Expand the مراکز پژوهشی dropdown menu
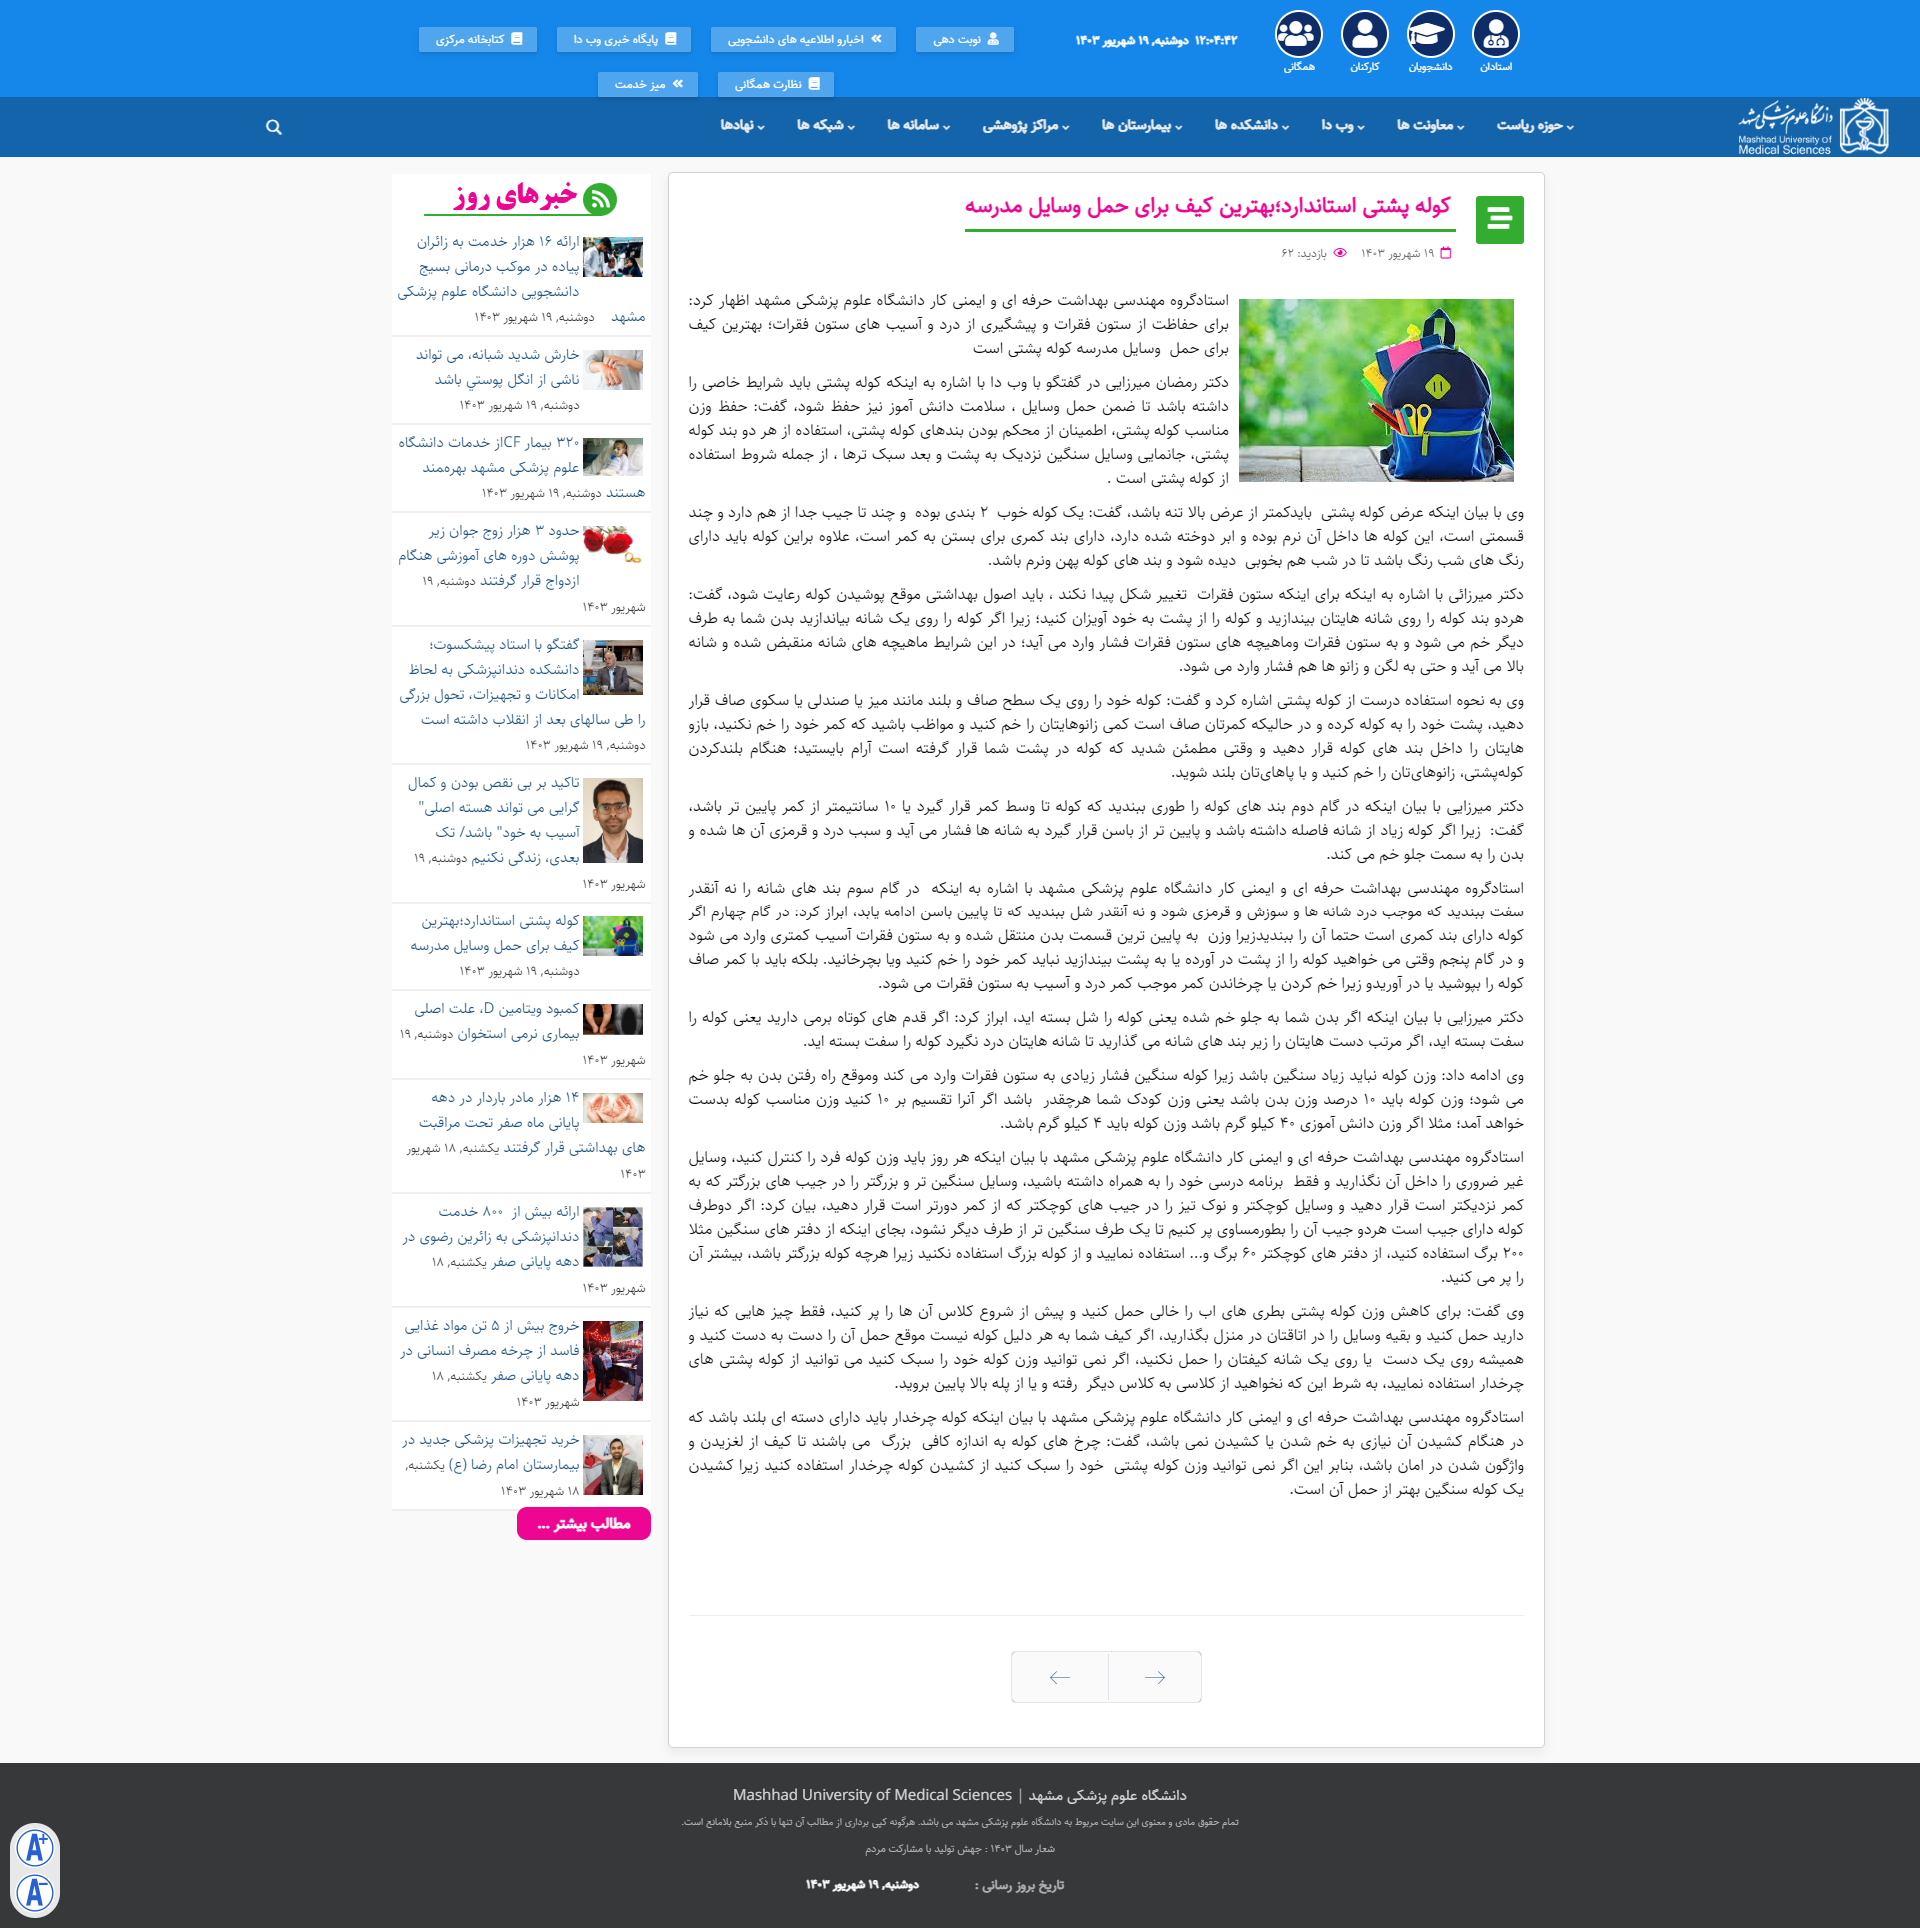The height and width of the screenshot is (1930, 1920). click(x=1026, y=125)
